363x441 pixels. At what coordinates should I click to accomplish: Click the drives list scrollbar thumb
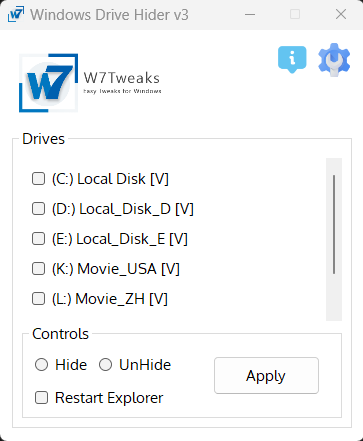[x=334, y=224]
